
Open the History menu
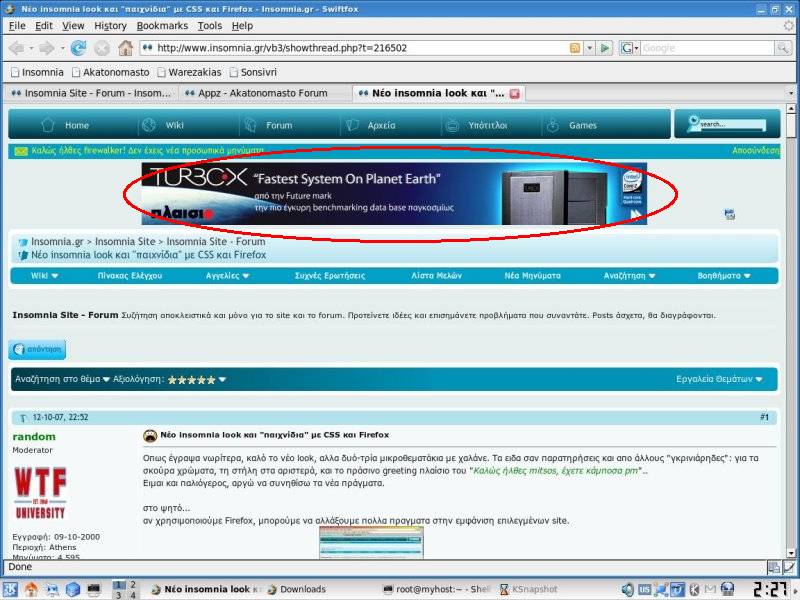(x=110, y=26)
